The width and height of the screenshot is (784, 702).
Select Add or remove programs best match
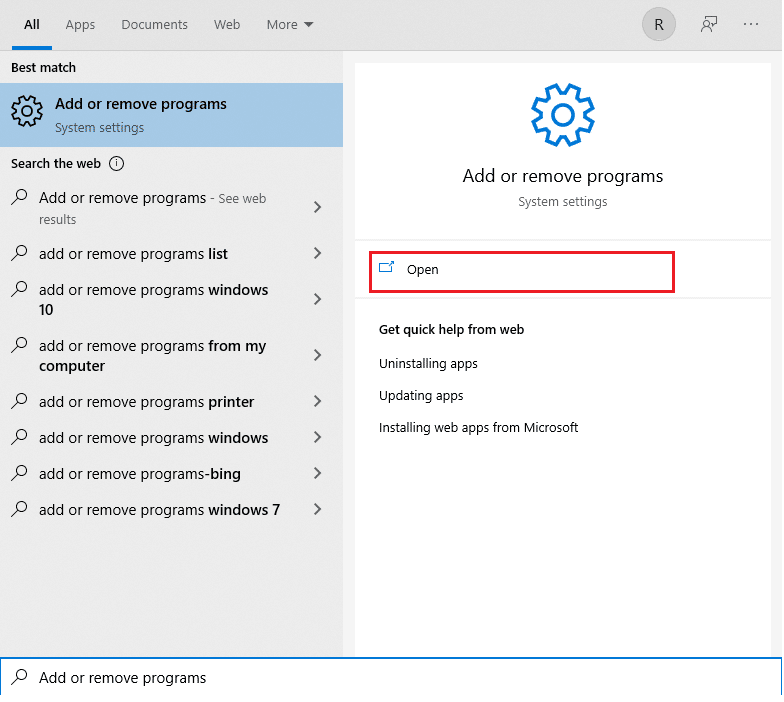point(172,115)
